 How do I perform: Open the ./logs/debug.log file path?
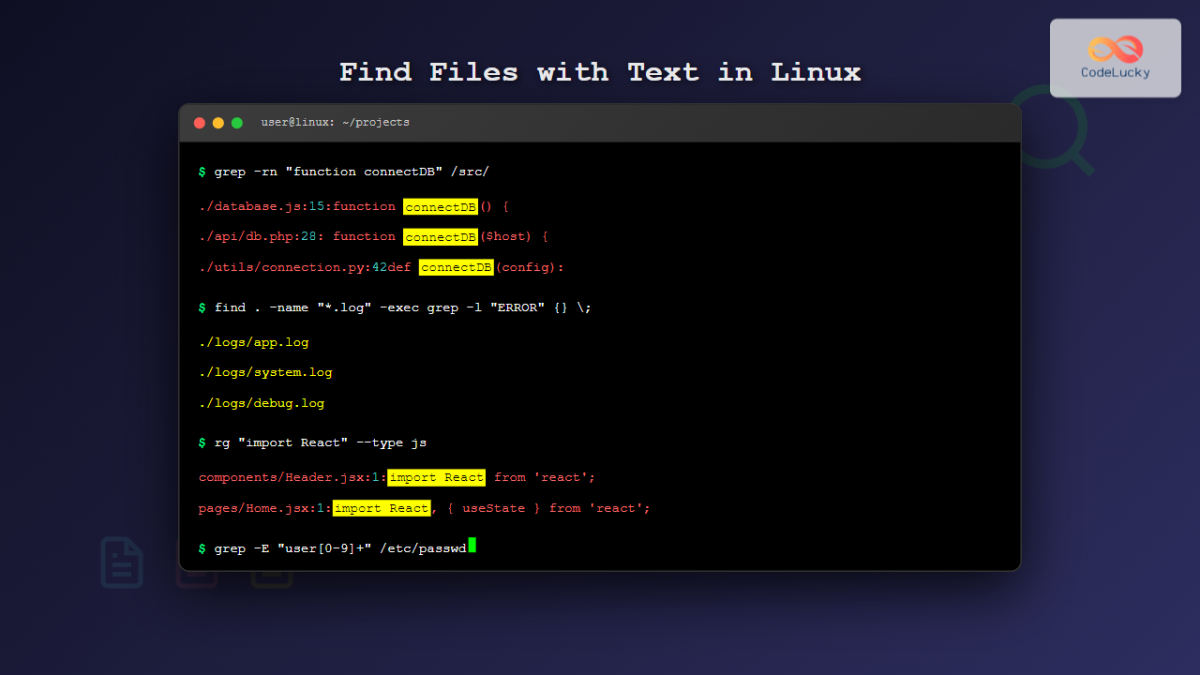[260, 402]
